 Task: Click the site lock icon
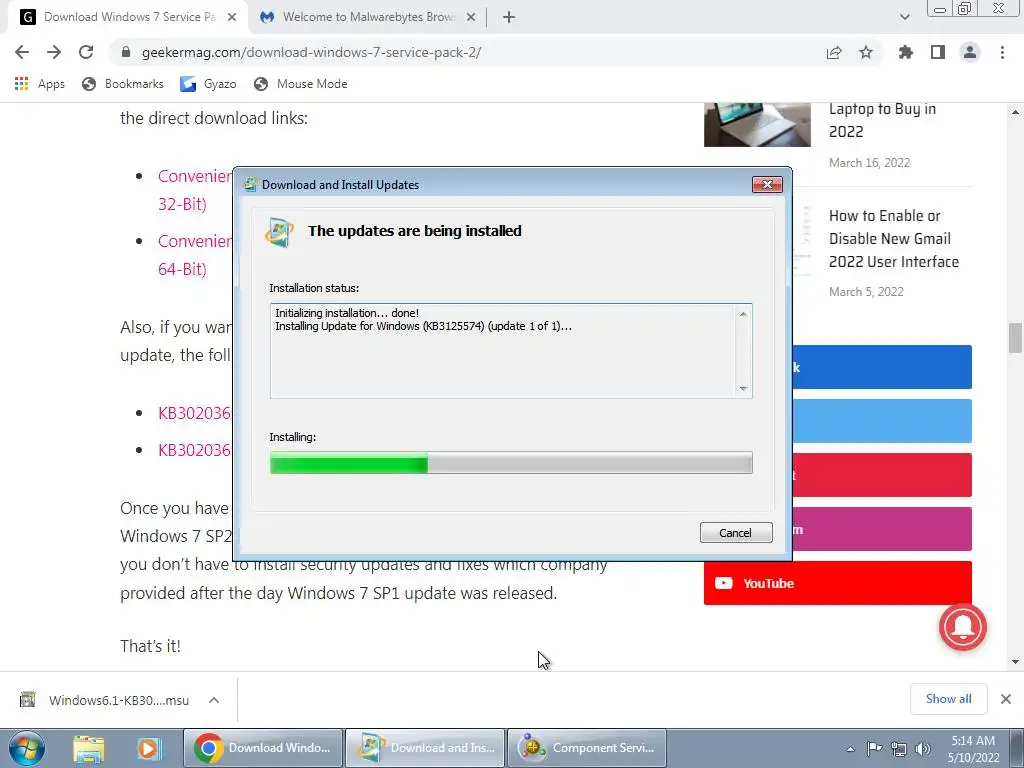click(126, 52)
